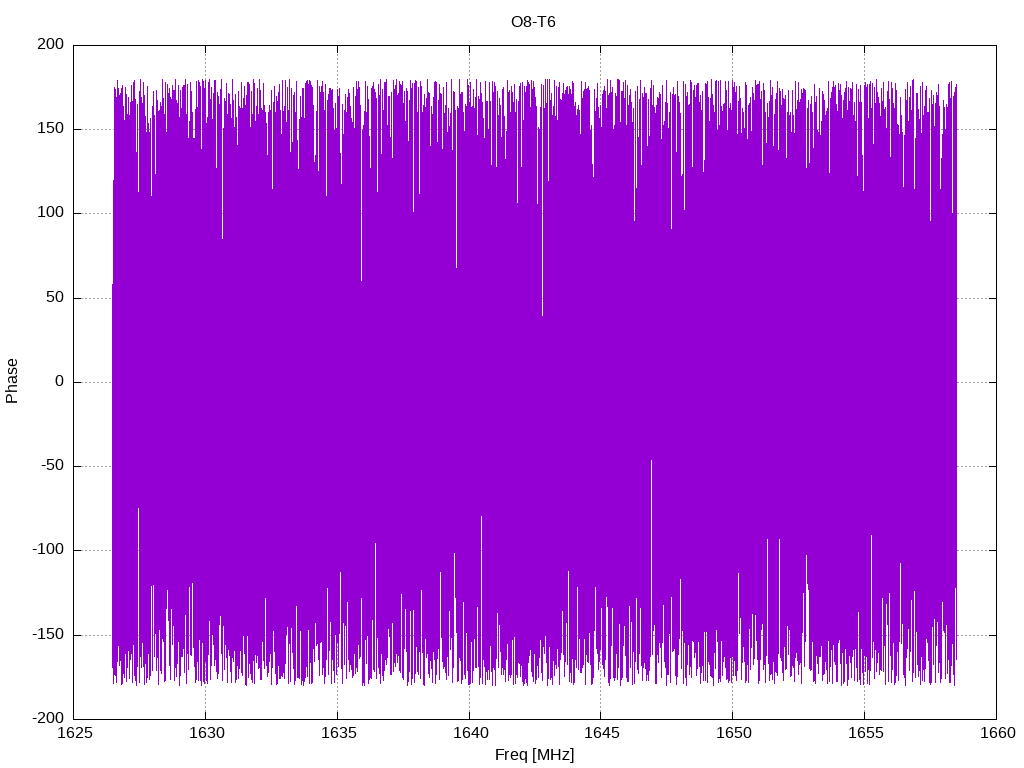
Task: Click the x-axis tick label 1635
Action: point(338,733)
